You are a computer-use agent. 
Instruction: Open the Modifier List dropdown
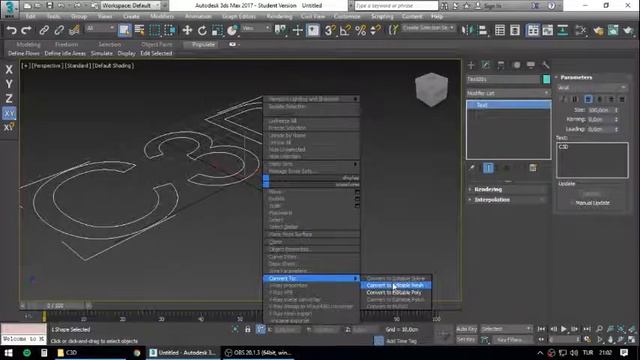[508, 93]
